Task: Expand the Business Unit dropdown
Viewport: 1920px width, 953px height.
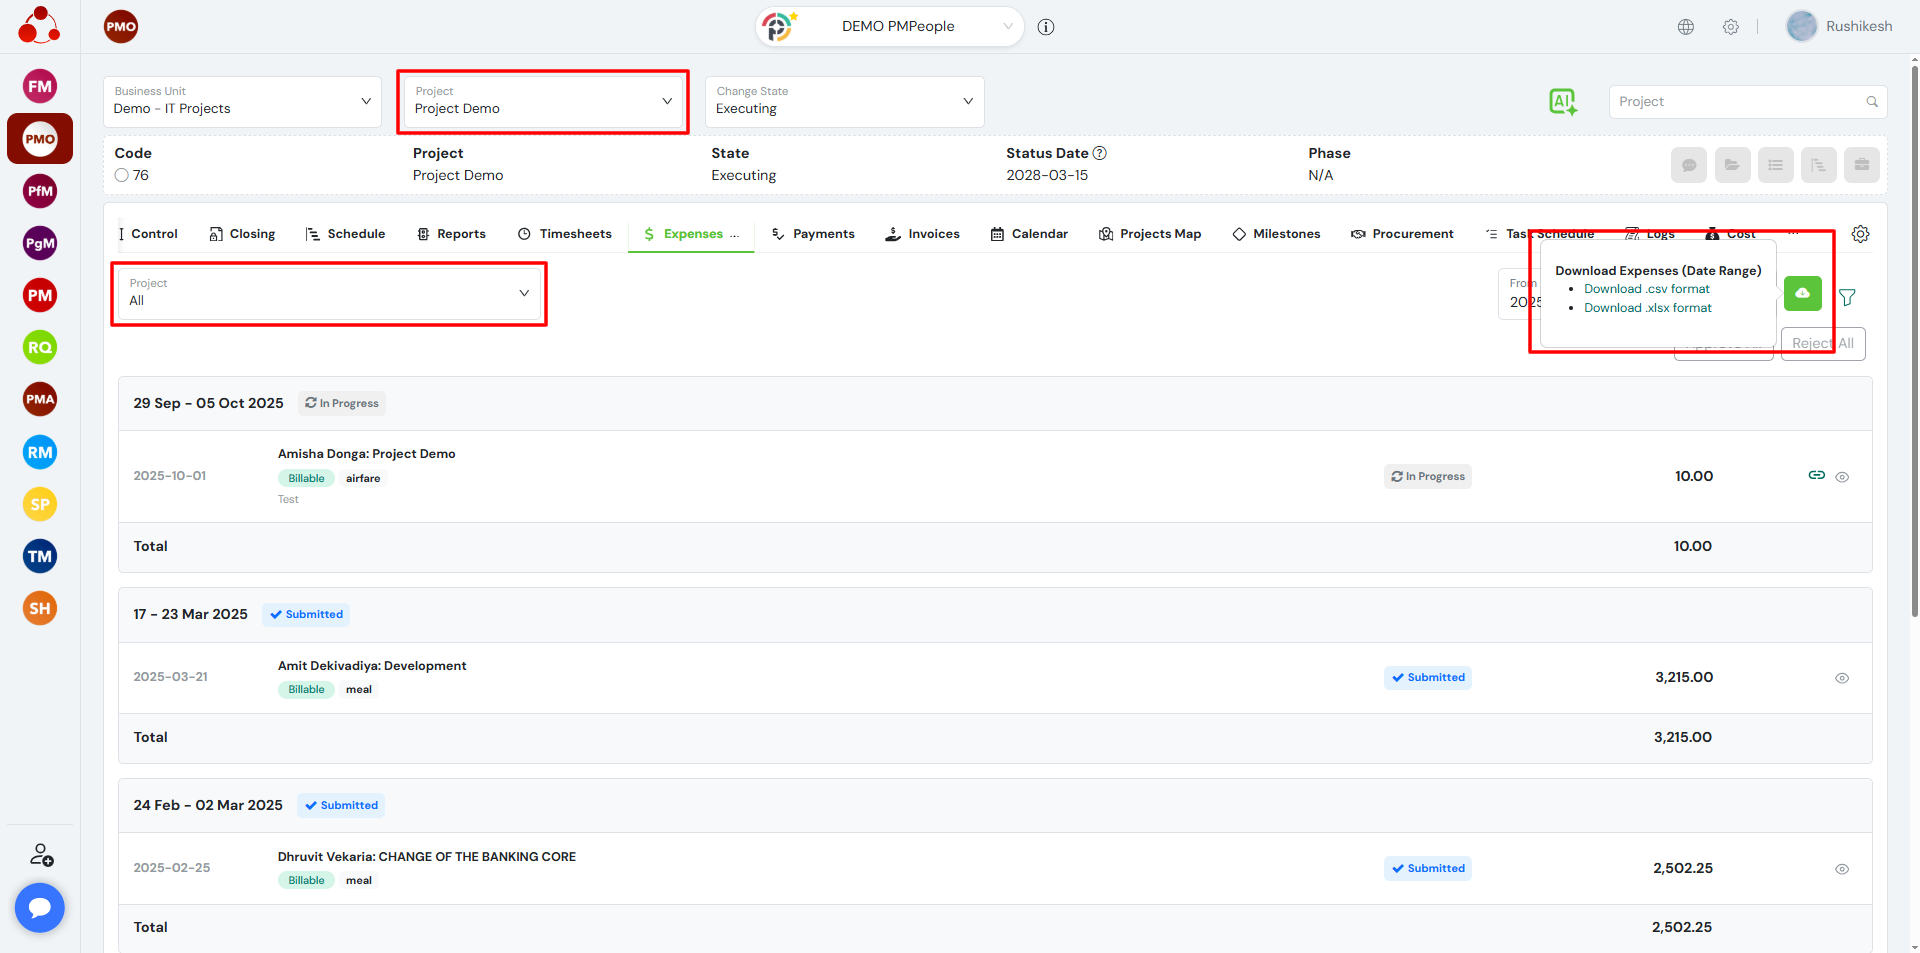Action: pos(242,102)
